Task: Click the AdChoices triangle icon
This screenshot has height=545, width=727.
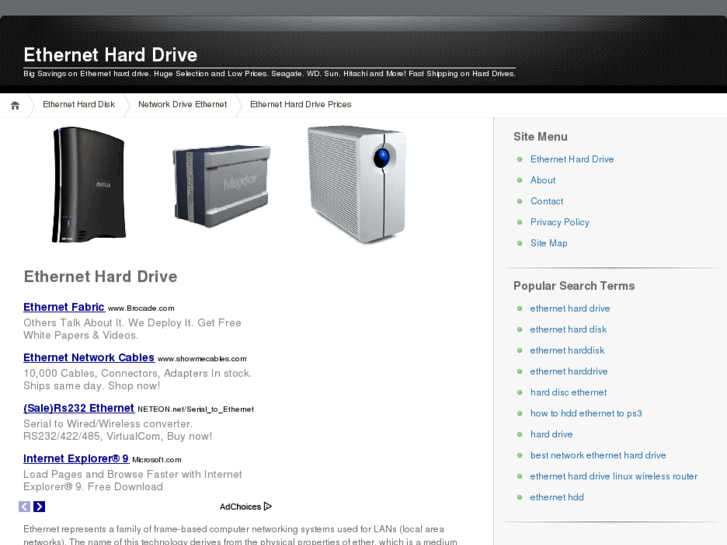Action: (x=268, y=506)
